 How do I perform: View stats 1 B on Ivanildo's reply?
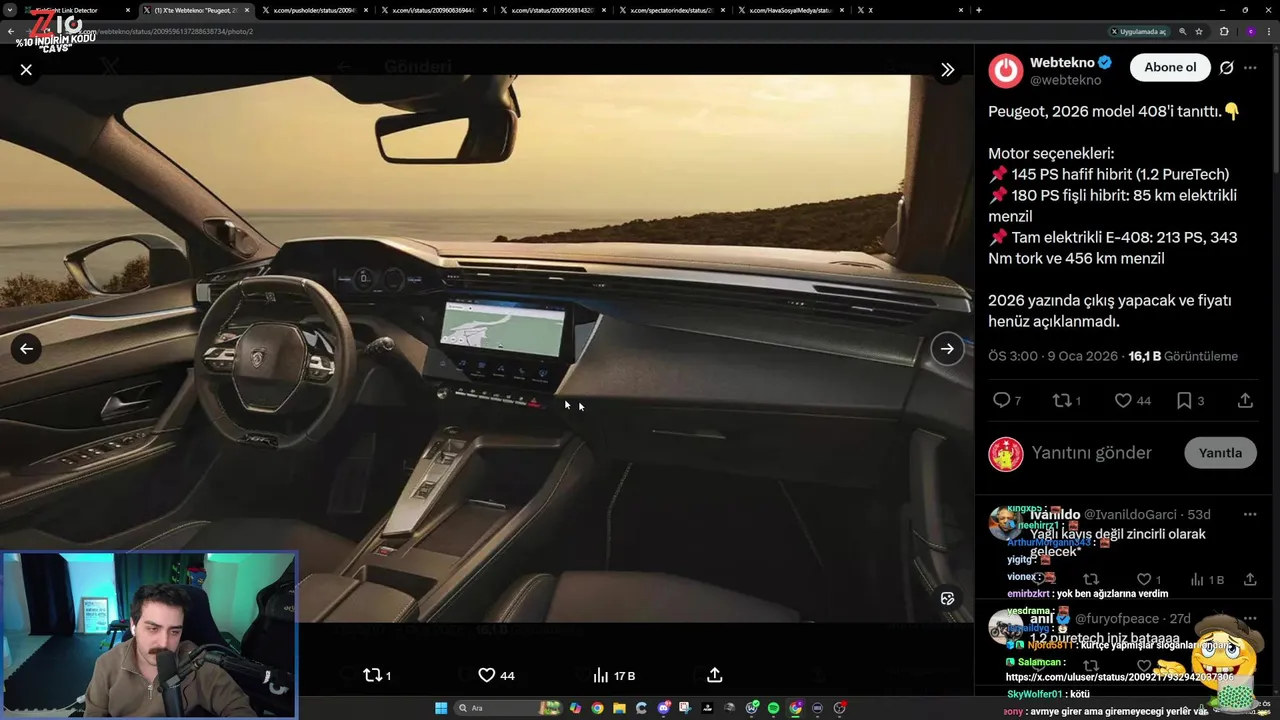tap(1207, 579)
